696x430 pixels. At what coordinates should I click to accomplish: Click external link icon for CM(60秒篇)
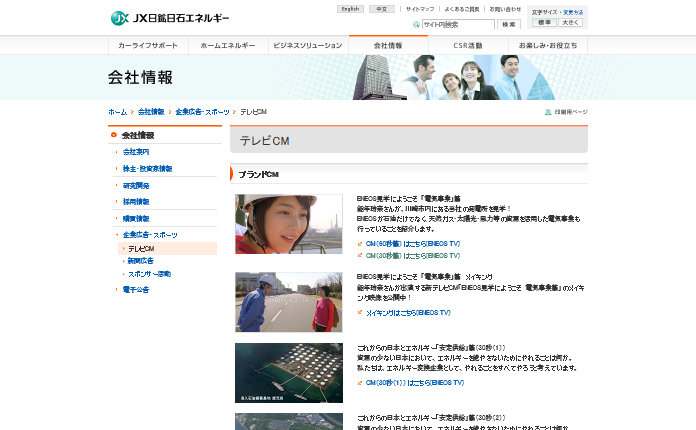360,243
